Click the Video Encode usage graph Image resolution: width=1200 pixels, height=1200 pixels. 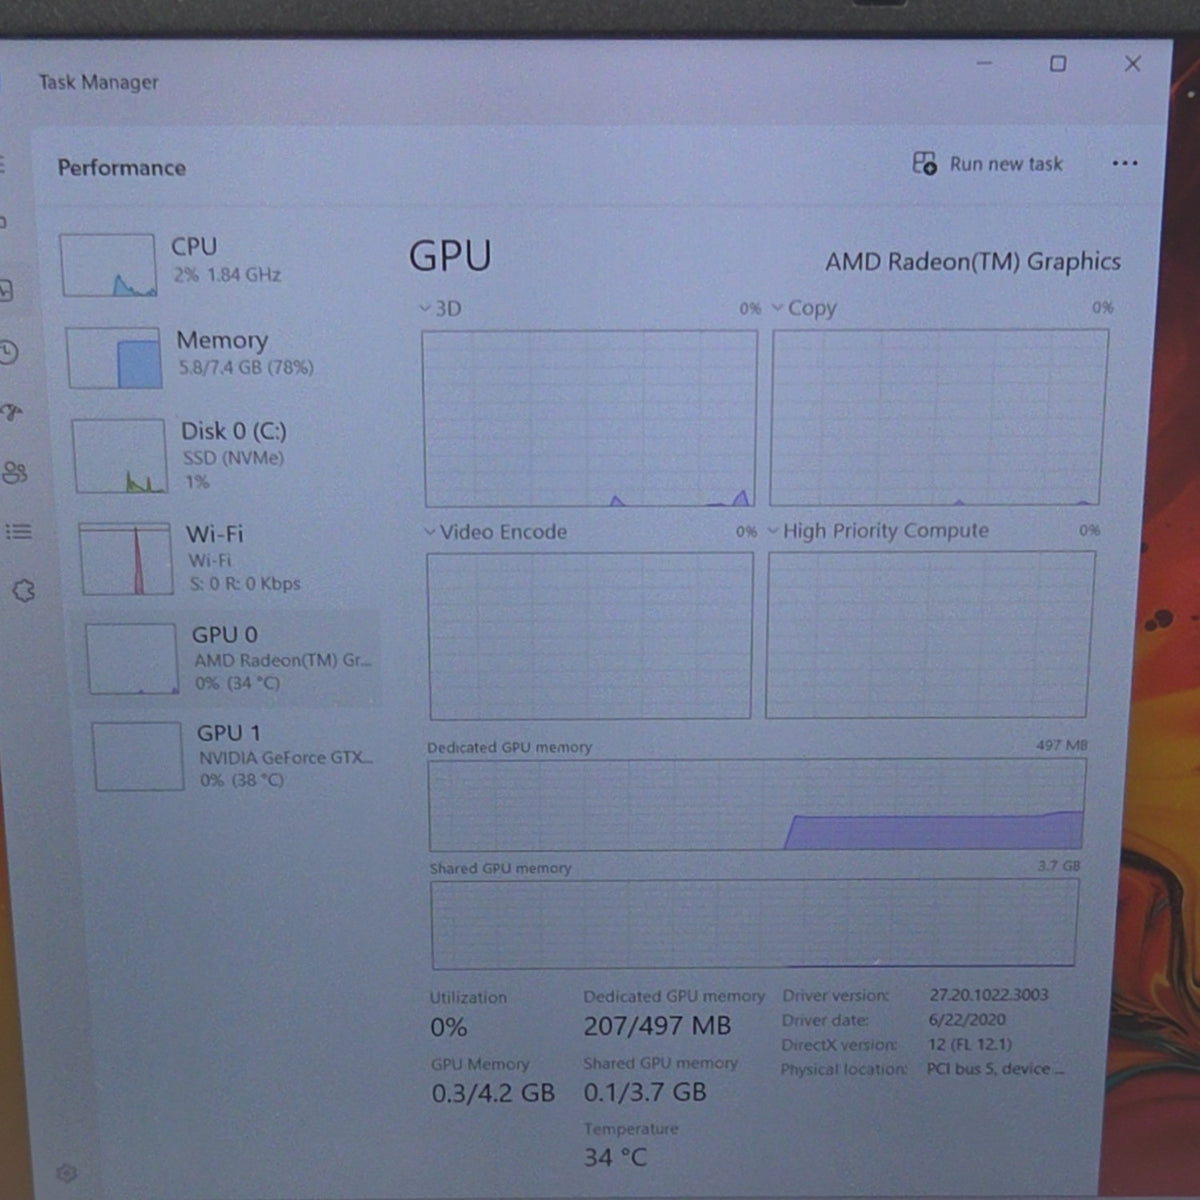[x=590, y=636]
